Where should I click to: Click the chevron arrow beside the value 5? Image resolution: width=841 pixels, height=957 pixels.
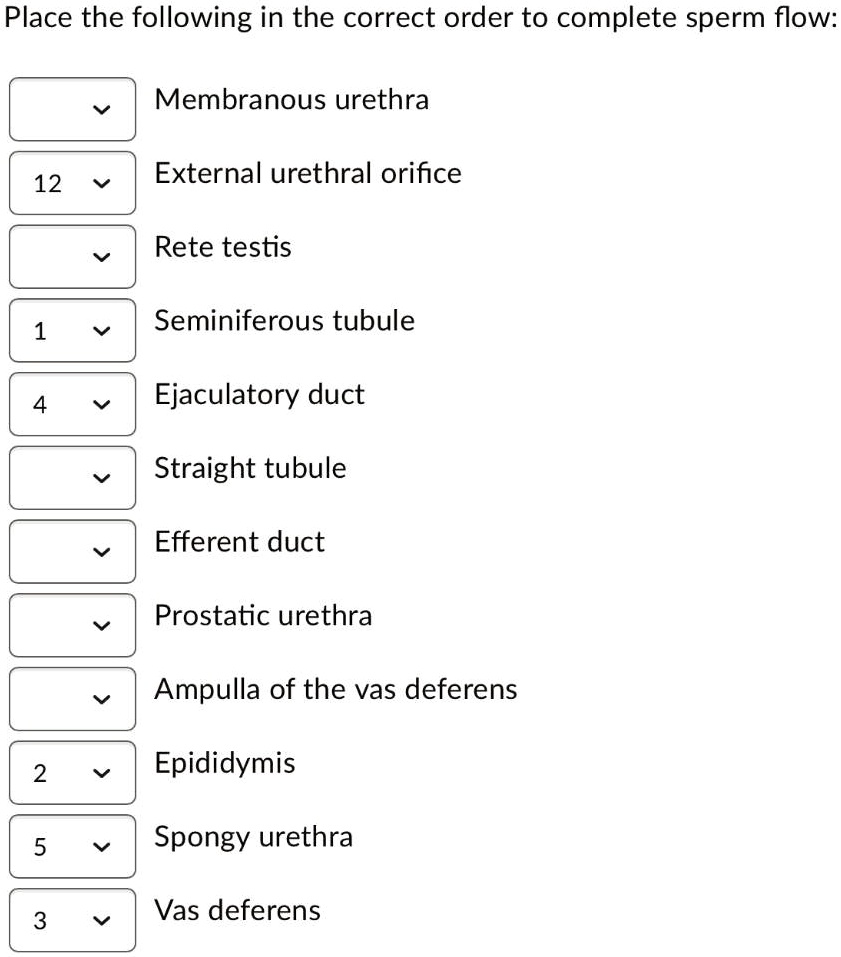[101, 846]
